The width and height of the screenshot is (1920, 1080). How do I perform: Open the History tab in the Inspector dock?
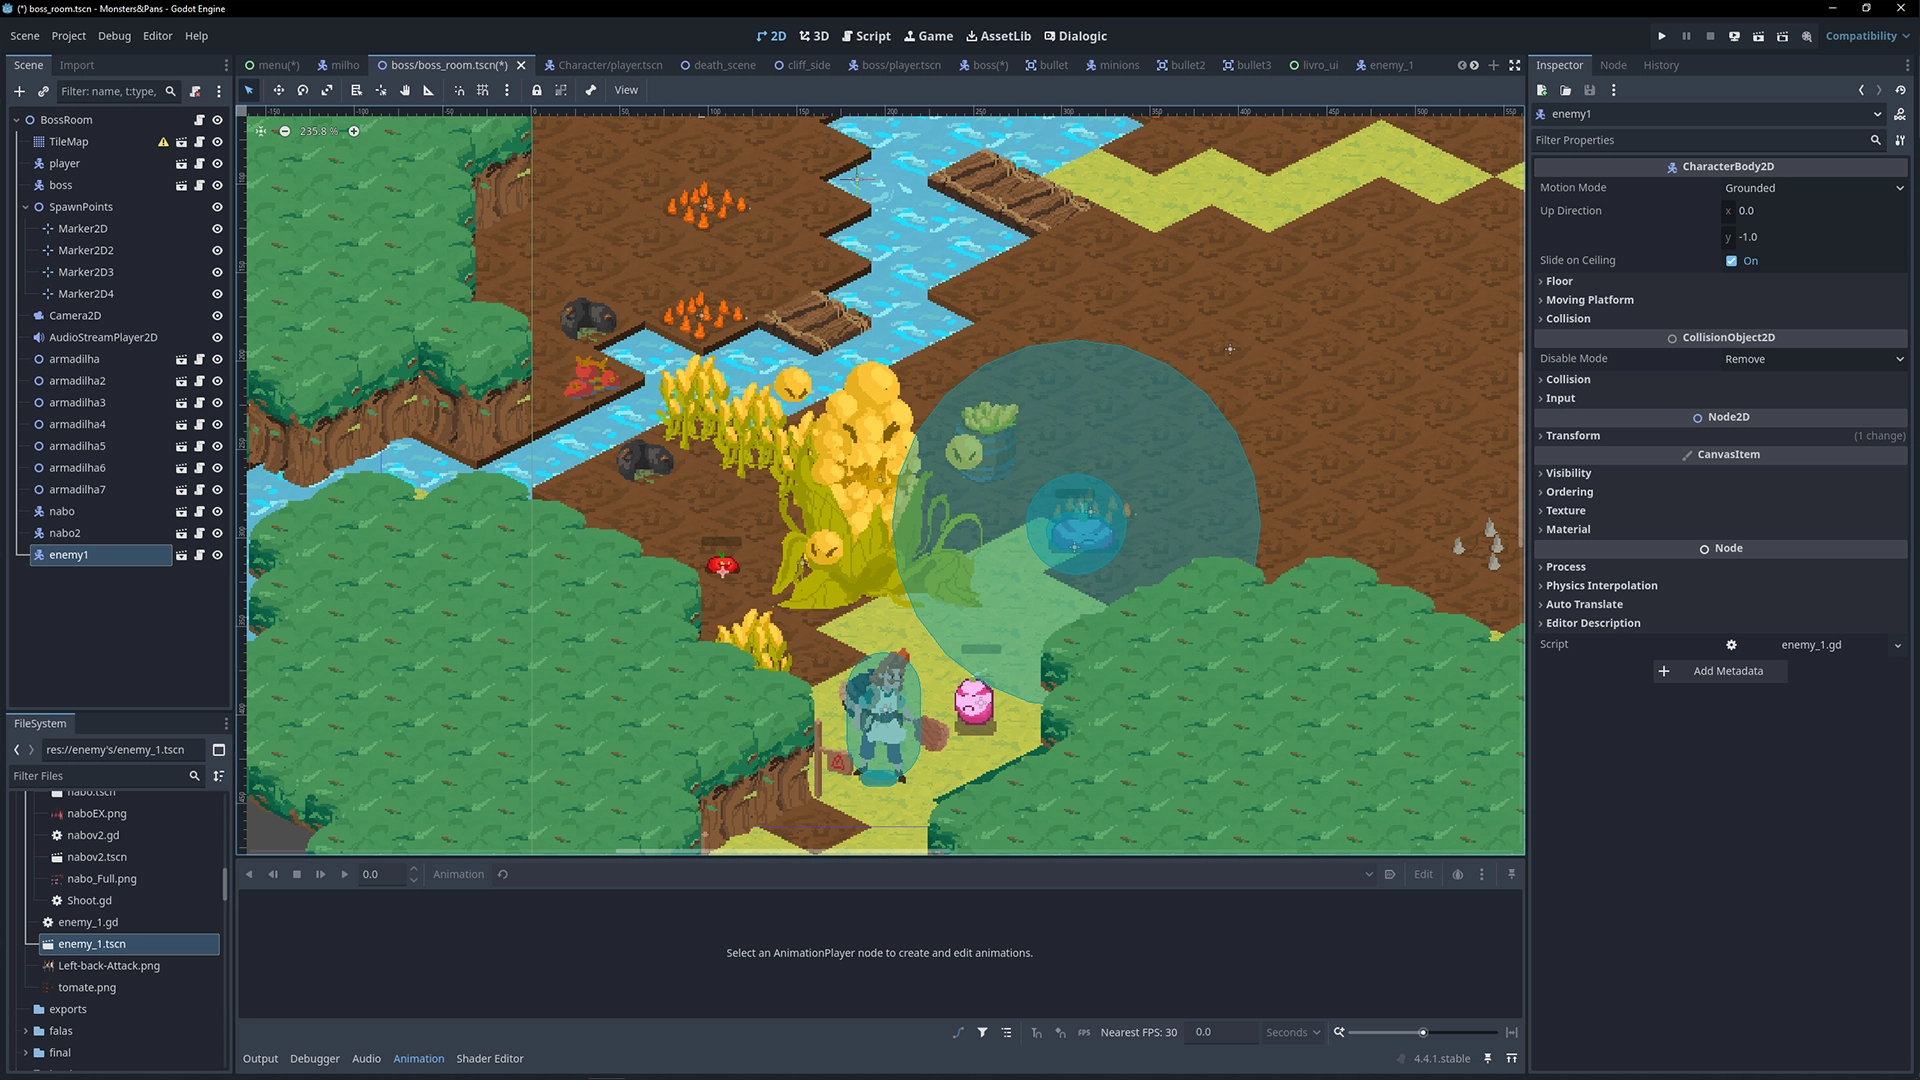click(x=1661, y=65)
